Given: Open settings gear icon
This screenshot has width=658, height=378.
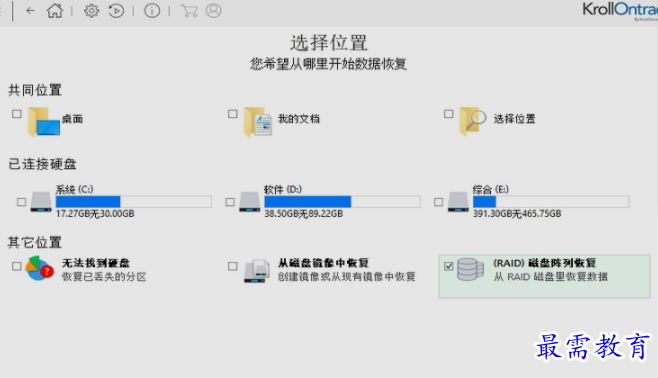Looking at the screenshot, I should pos(91,10).
